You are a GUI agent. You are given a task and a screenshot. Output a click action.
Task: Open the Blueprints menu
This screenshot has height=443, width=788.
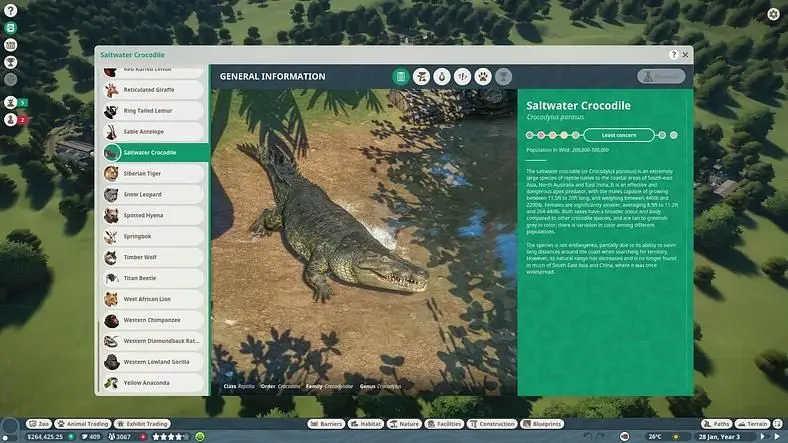point(542,424)
